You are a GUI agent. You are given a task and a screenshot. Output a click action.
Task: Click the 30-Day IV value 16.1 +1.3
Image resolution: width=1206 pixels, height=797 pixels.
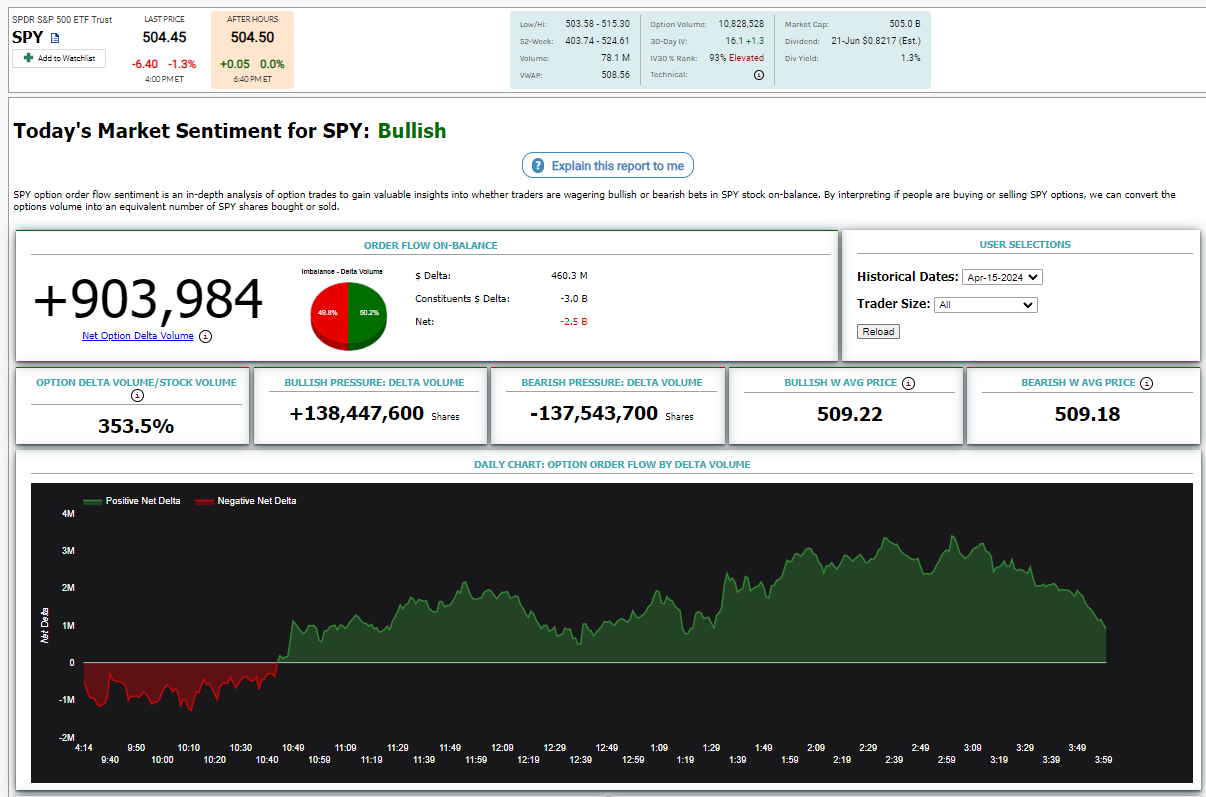coord(745,41)
